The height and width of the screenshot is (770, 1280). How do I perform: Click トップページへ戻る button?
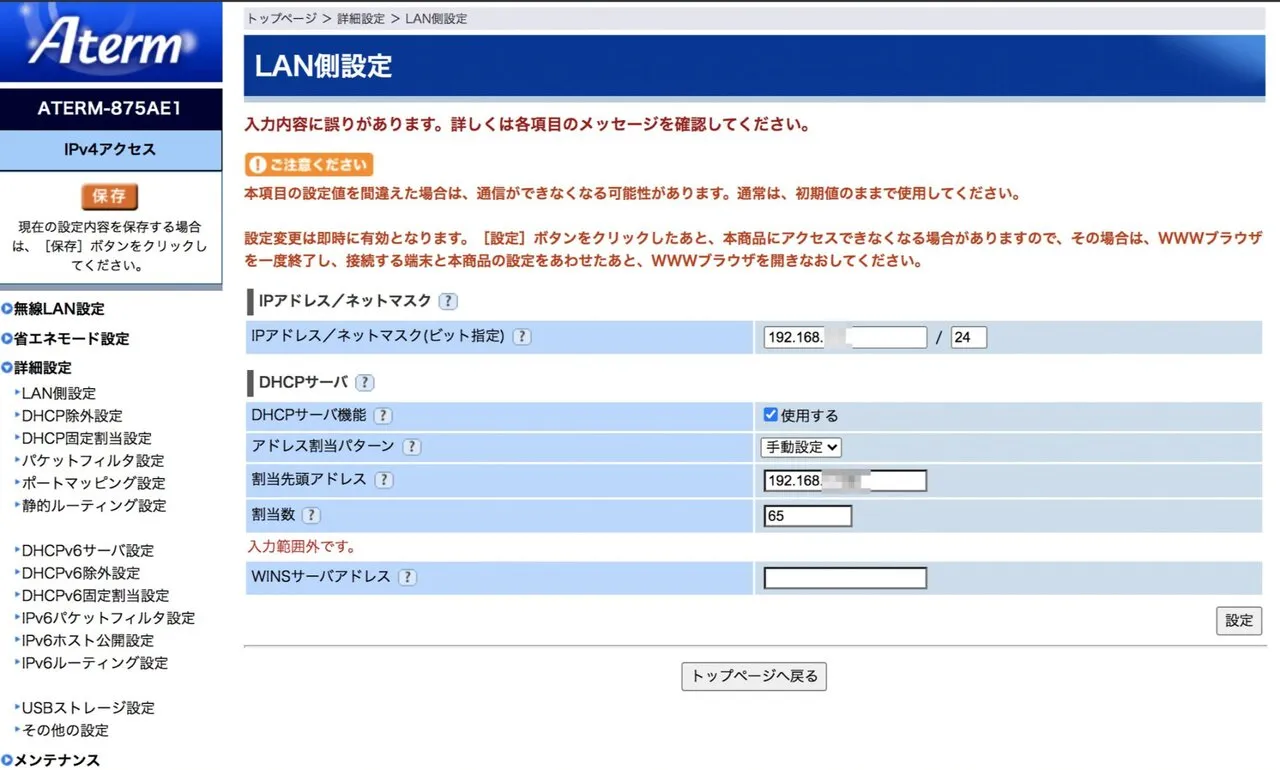(754, 676)
